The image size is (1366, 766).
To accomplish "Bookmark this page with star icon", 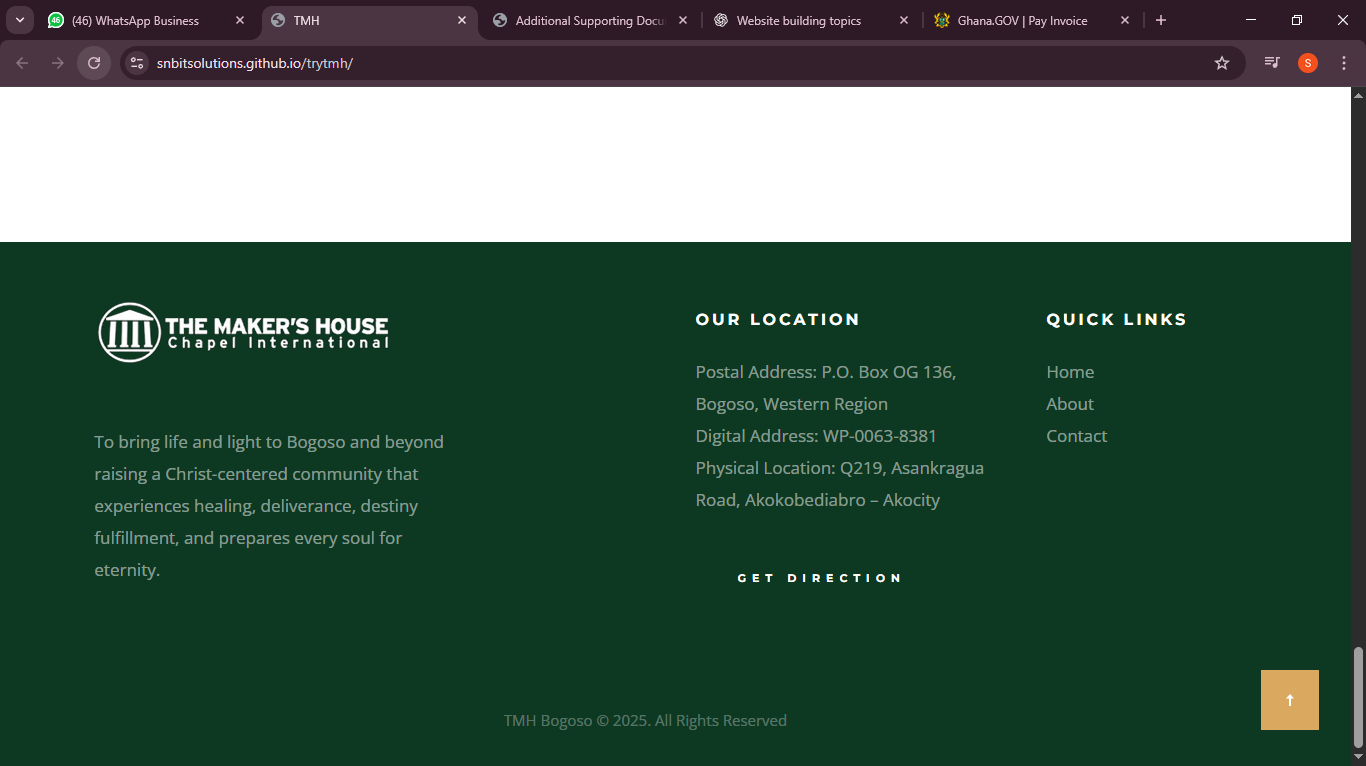I will pyautogui.click(x=1221, y=63).
